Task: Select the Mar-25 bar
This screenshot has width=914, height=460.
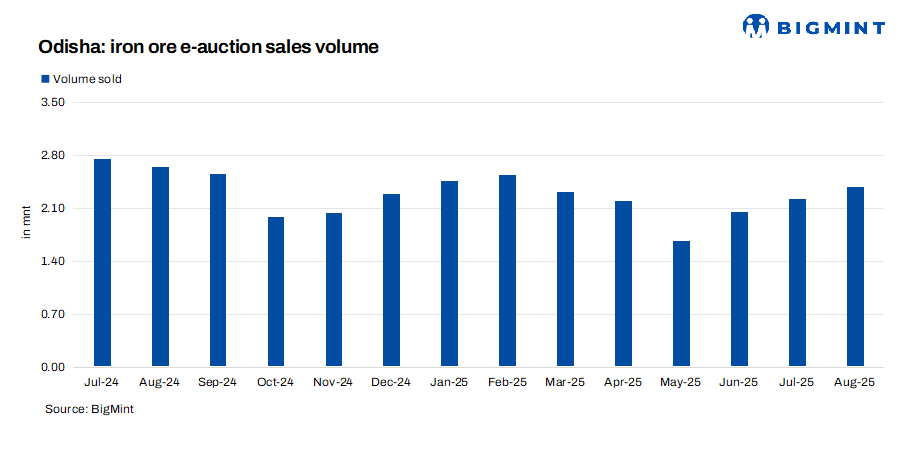Action: (566, 280)
